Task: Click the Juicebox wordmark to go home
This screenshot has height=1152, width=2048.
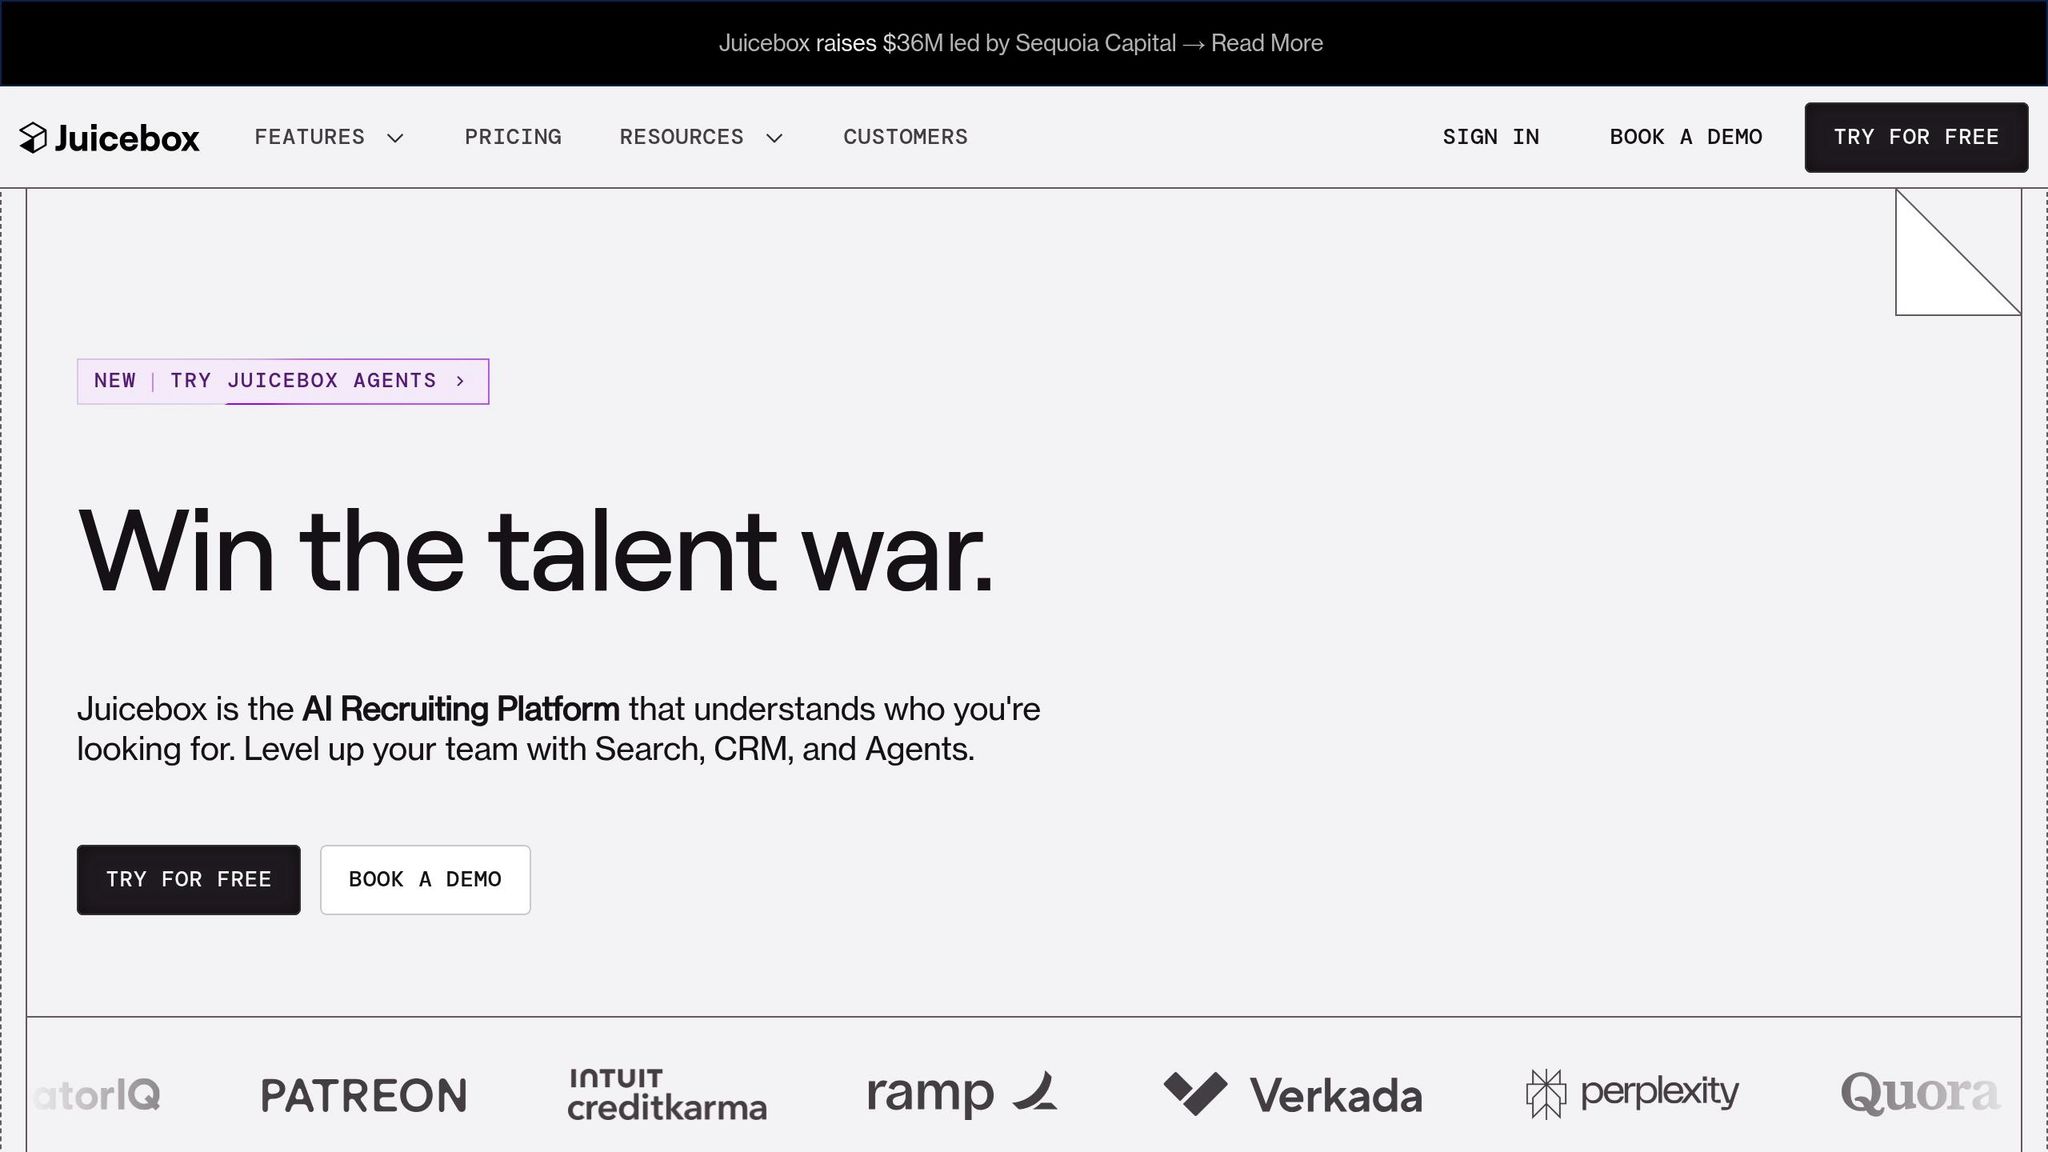Action: (127, 138)
